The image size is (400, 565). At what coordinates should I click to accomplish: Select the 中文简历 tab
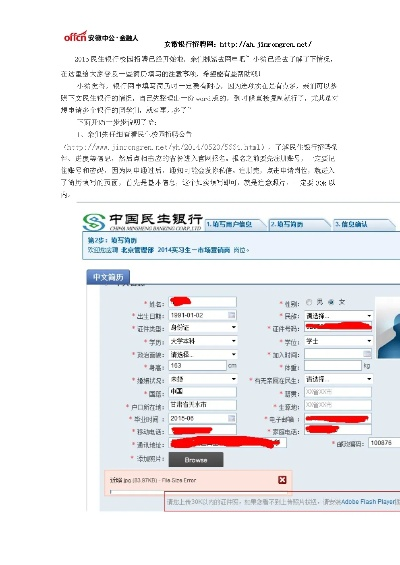[108, 277]
